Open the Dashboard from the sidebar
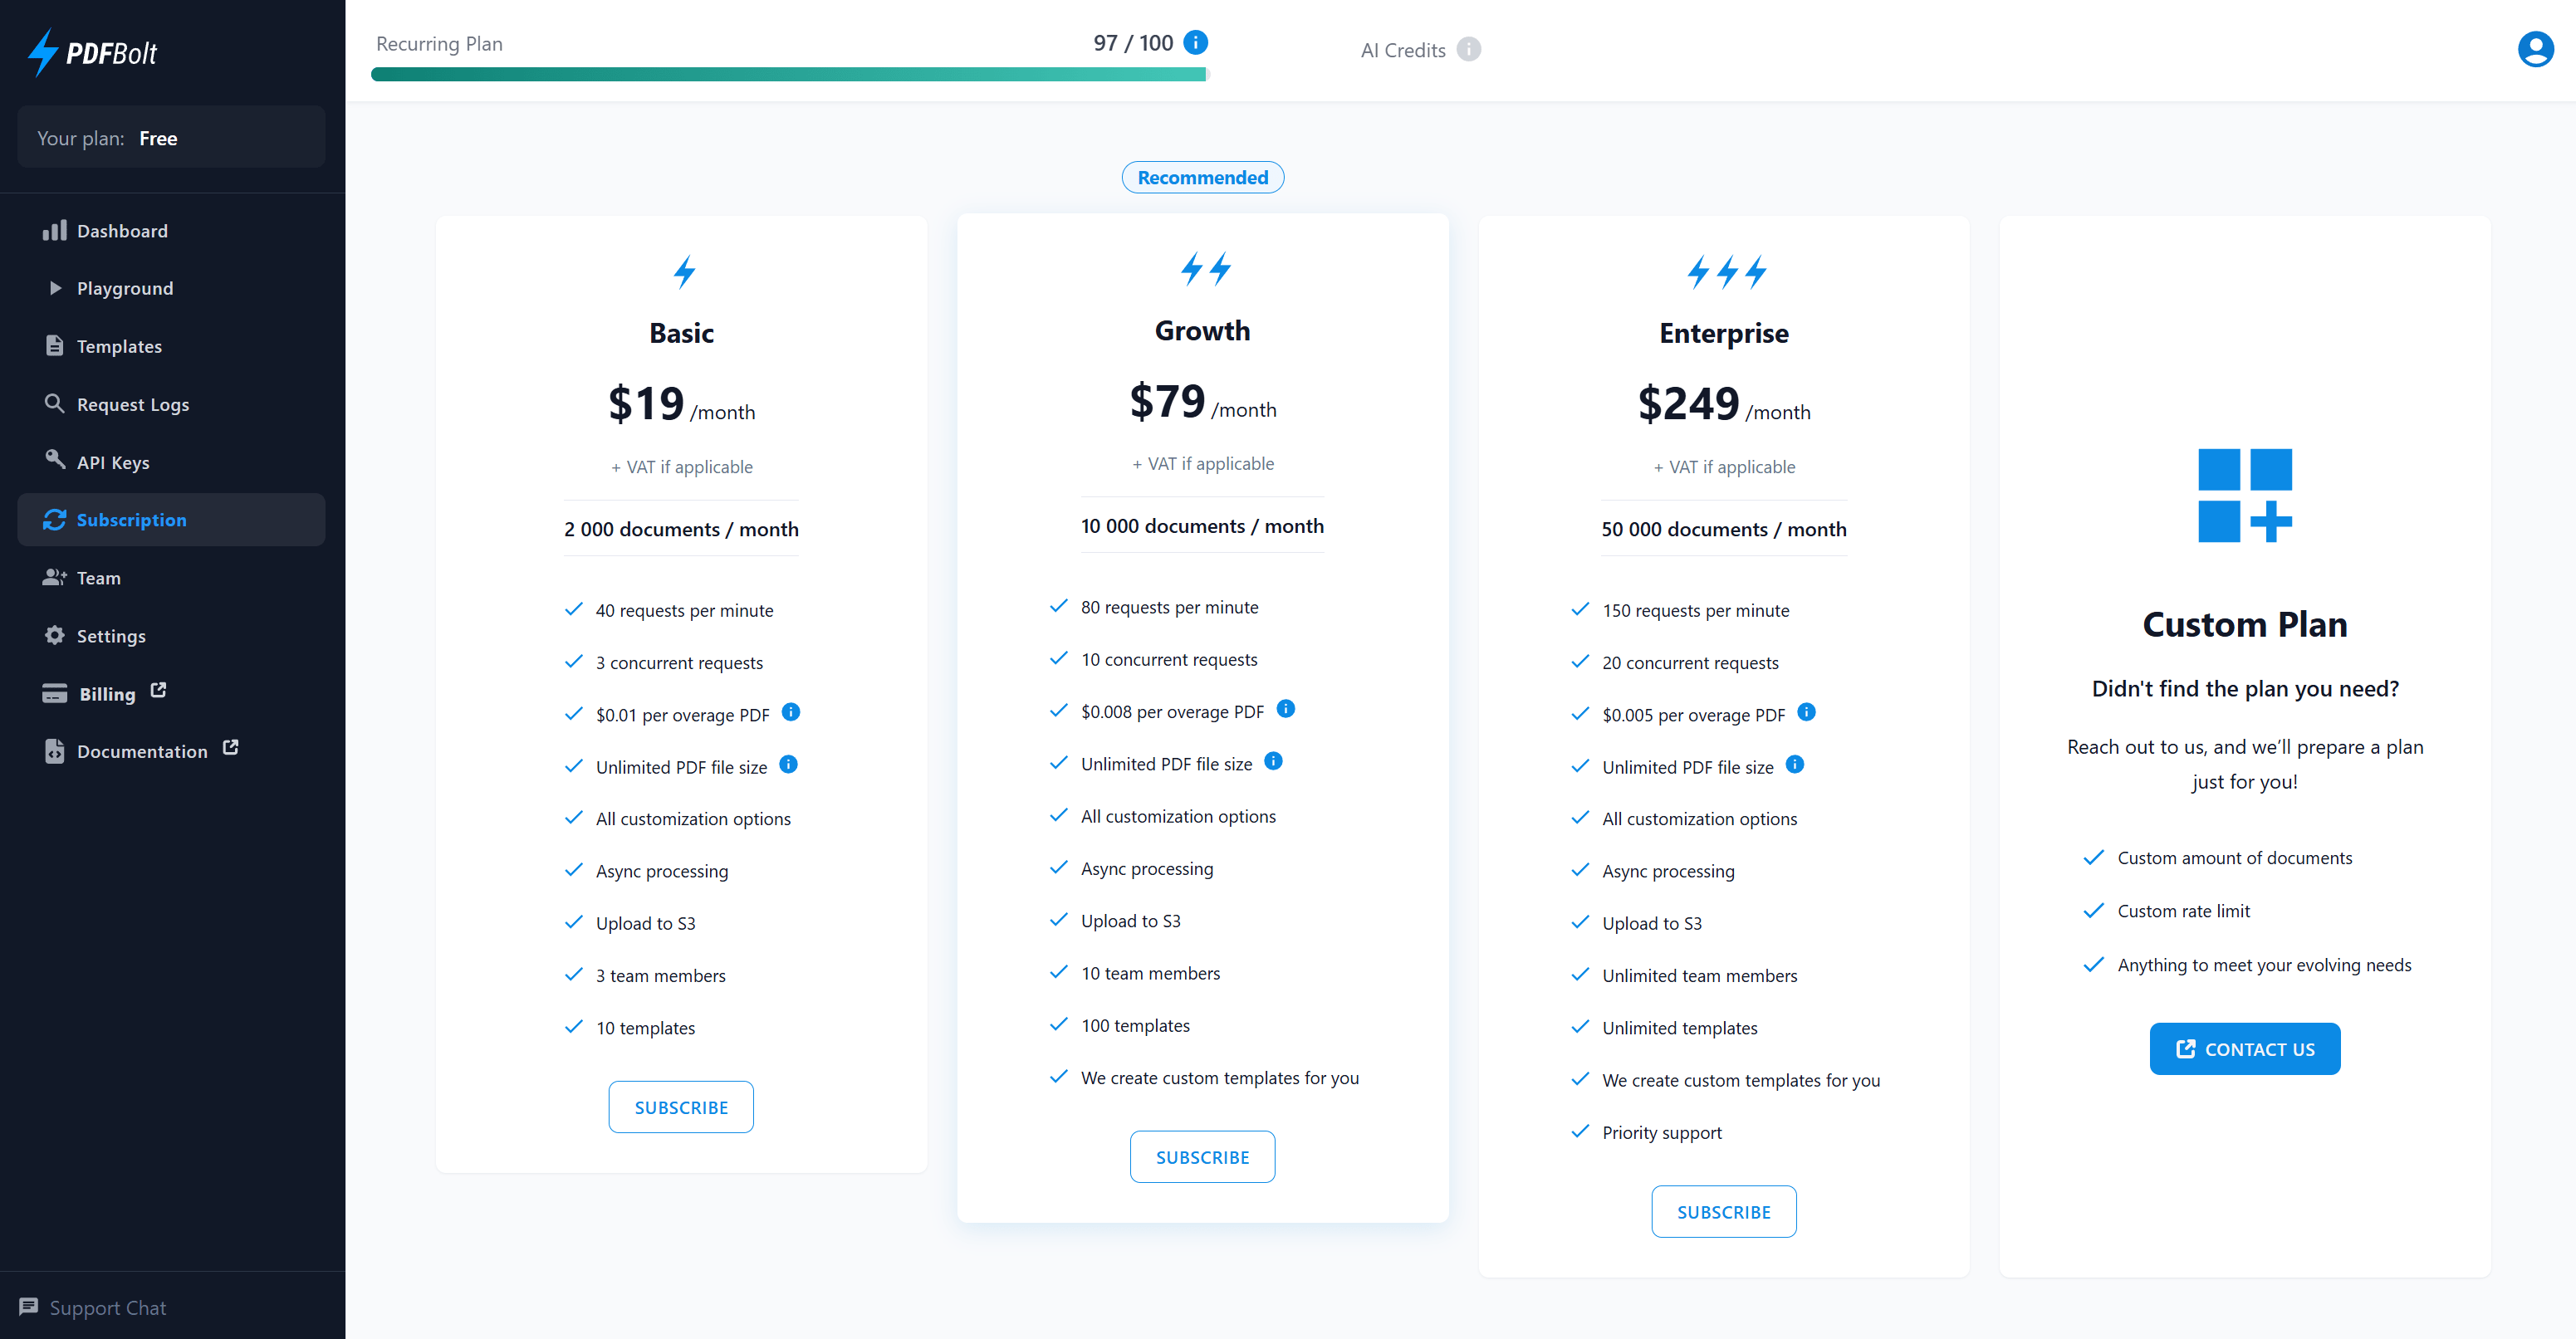 click(x=122, y=230)
